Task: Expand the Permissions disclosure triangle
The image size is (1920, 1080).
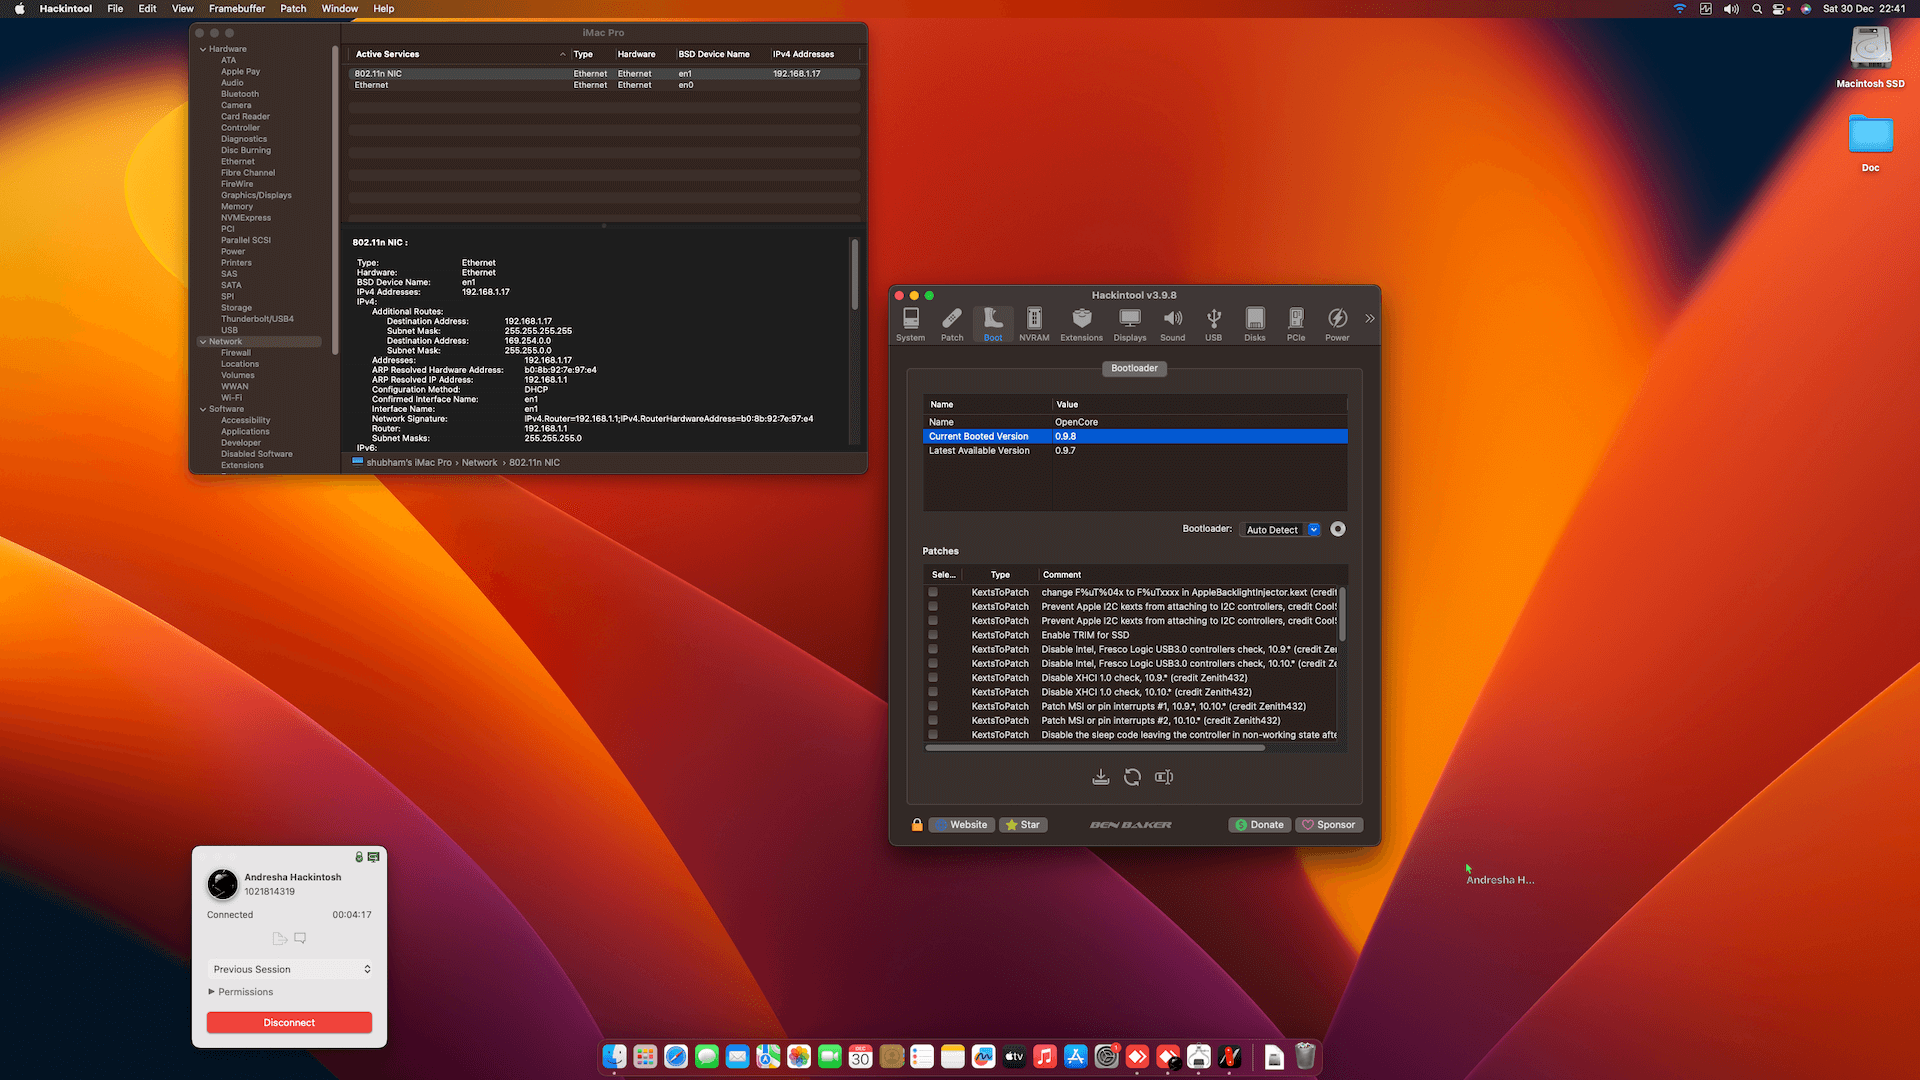Action: pyautogui.click(x=211, y=992)
